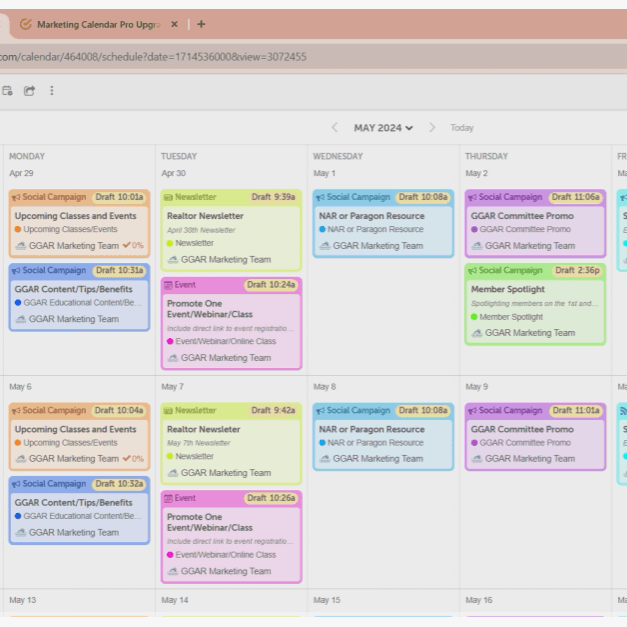The width and height of the screenshot is (627, 627).
Task: Open Realtor Newsleter on May 7
Action: pyautogui.click(x=204, y=429)
